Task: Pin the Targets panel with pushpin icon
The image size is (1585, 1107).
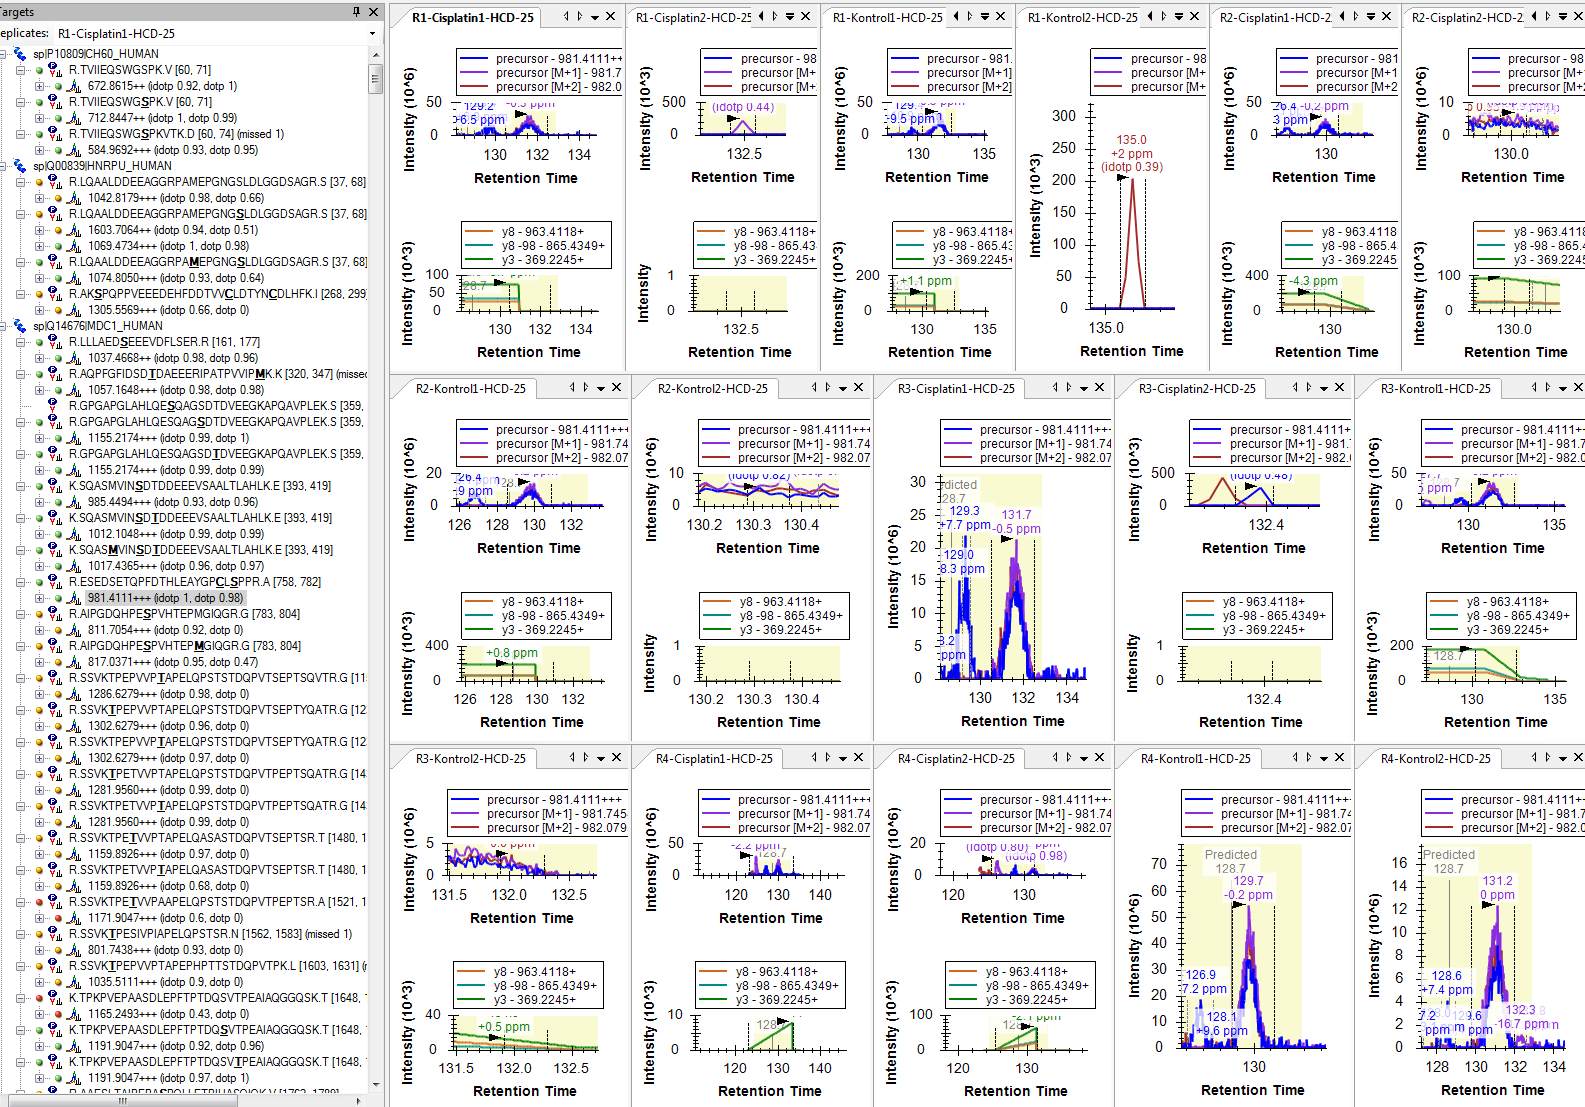Action: [x=356, y=12]
